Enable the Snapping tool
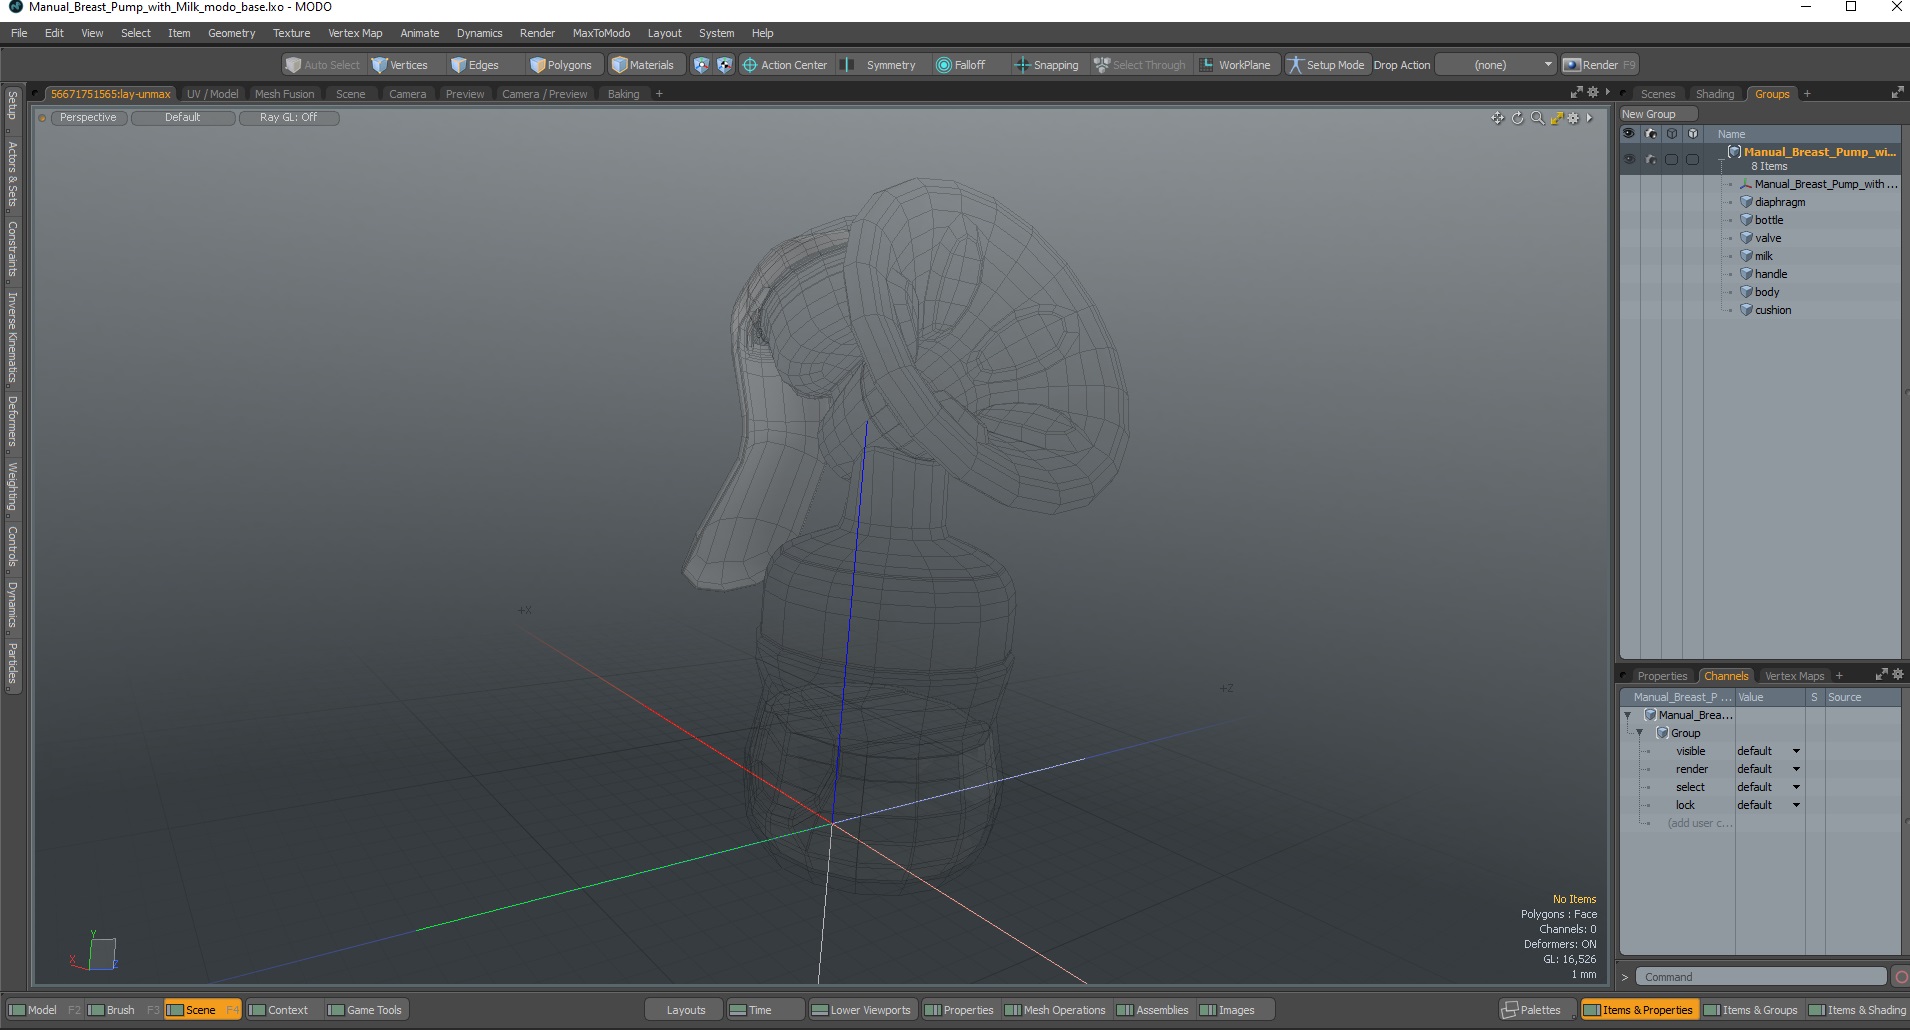 [x=1047, y=65]
